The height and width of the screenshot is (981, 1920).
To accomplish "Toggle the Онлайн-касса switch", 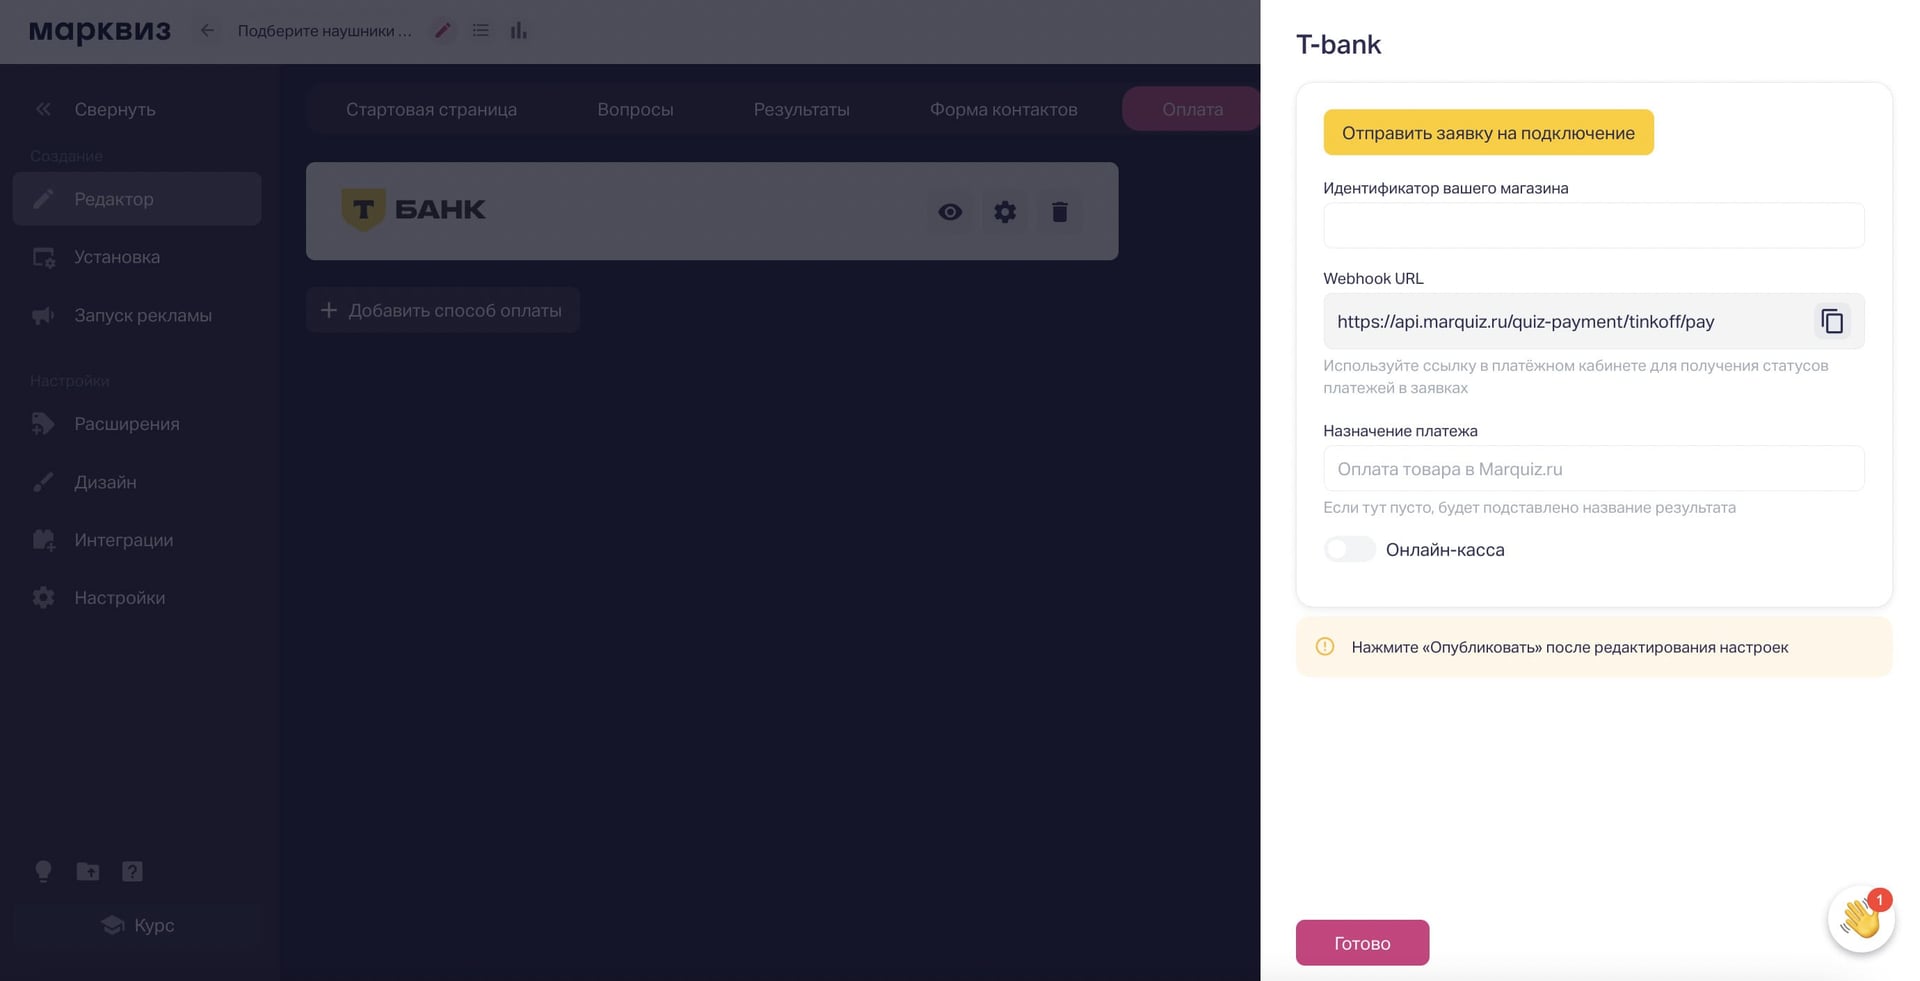I will [x=1349, y=549].
